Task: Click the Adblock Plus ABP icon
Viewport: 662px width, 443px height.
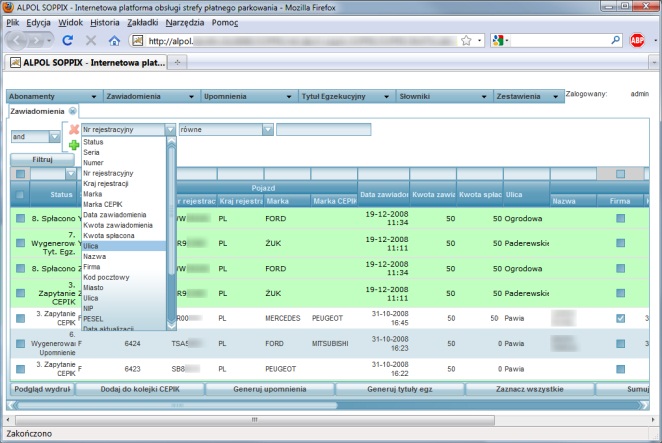Action: click(637, 41)
